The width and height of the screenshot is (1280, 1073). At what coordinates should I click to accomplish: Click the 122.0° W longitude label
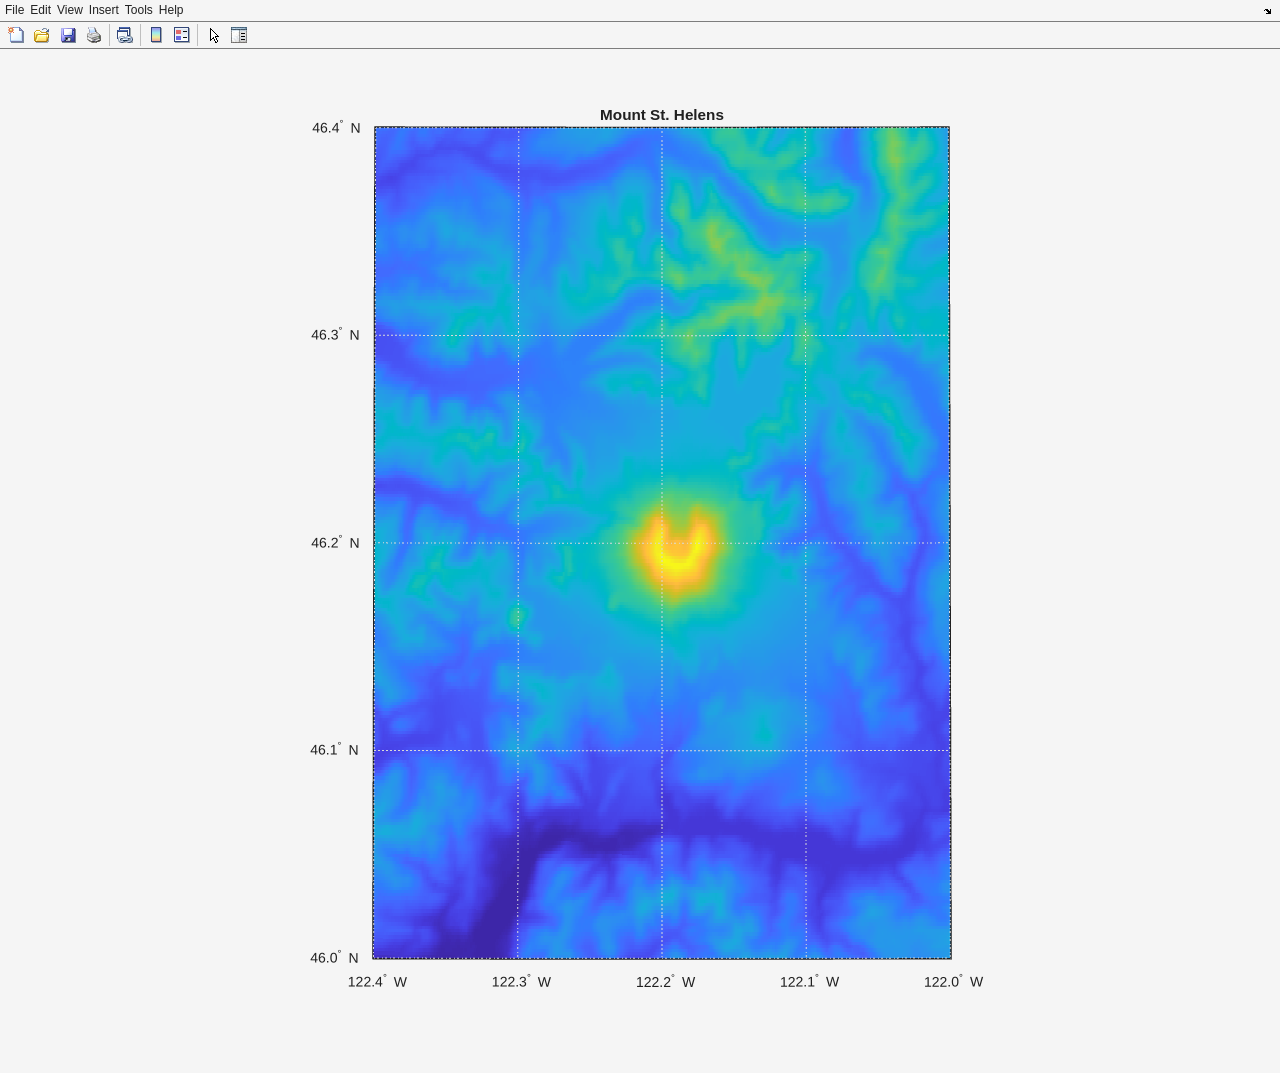coord(953,981)
